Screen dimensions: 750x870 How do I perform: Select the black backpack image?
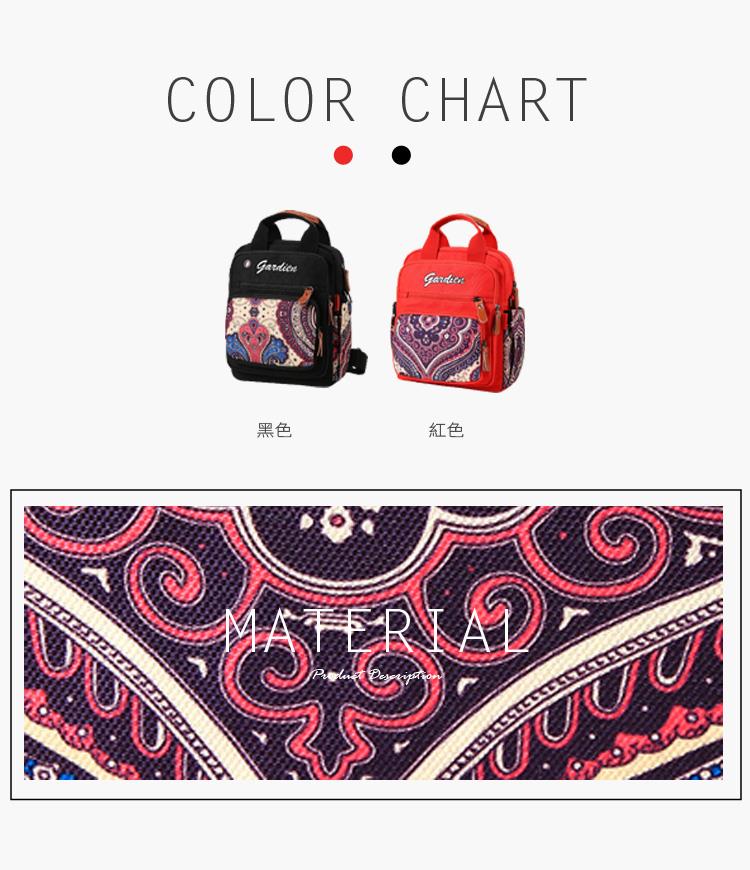pyautogui.click(x=297, y=299)
